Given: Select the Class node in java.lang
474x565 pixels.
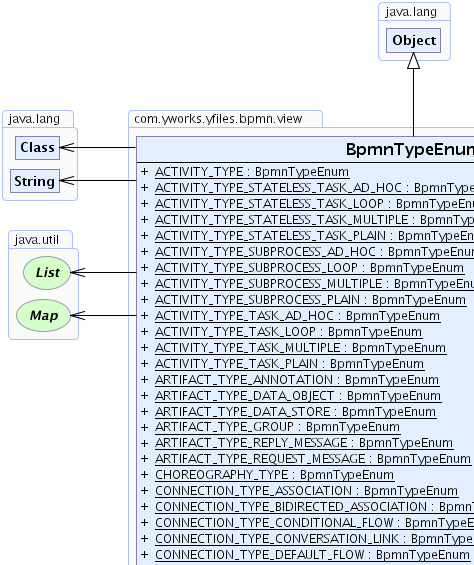Looking at the screenshot, I should point(37,147).
